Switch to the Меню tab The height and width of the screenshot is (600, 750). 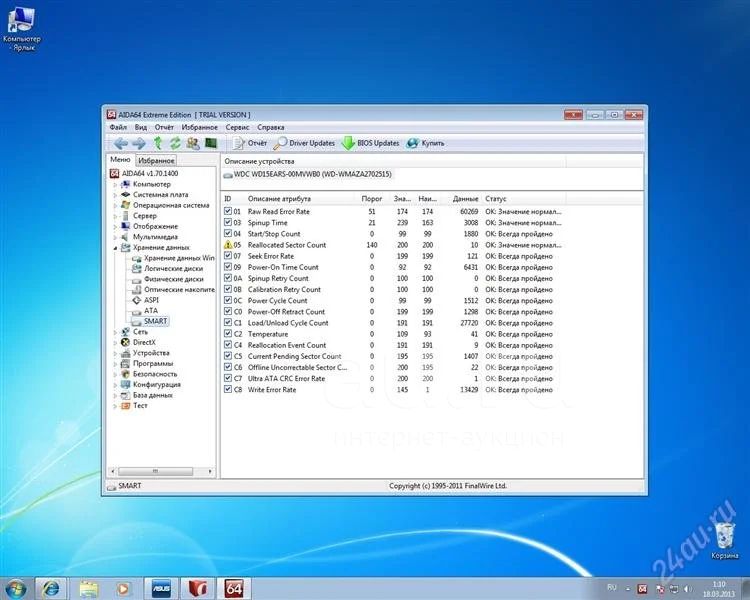point(120,159)
